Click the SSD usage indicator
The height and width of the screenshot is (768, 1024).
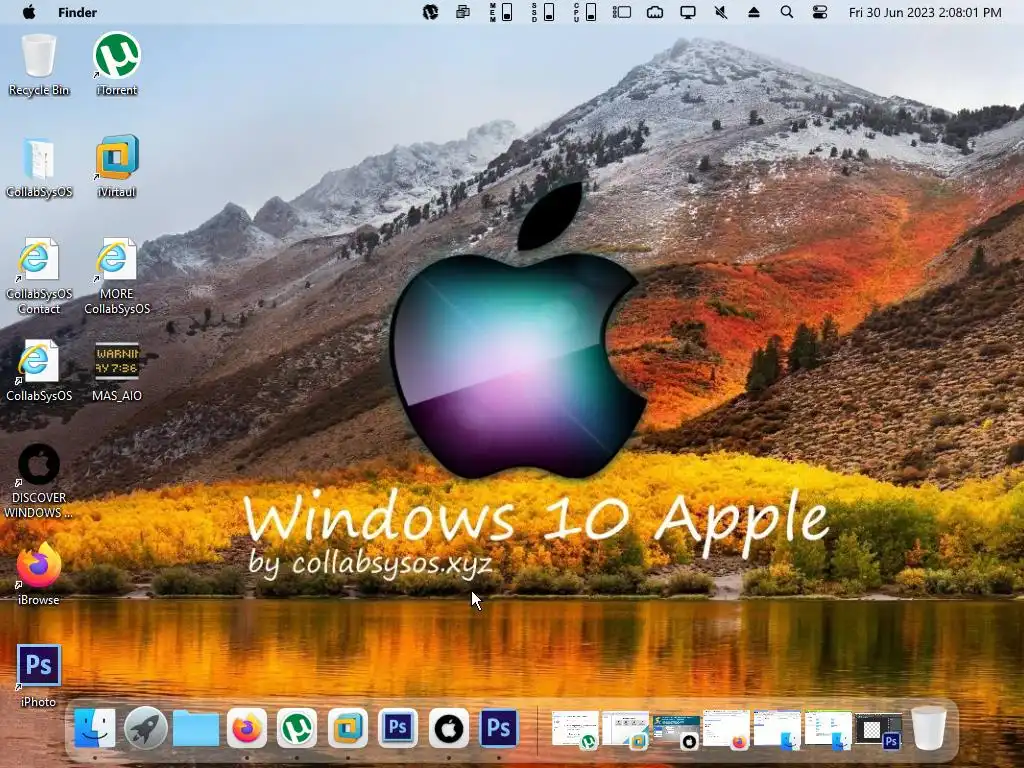click(x=543, y=12)
